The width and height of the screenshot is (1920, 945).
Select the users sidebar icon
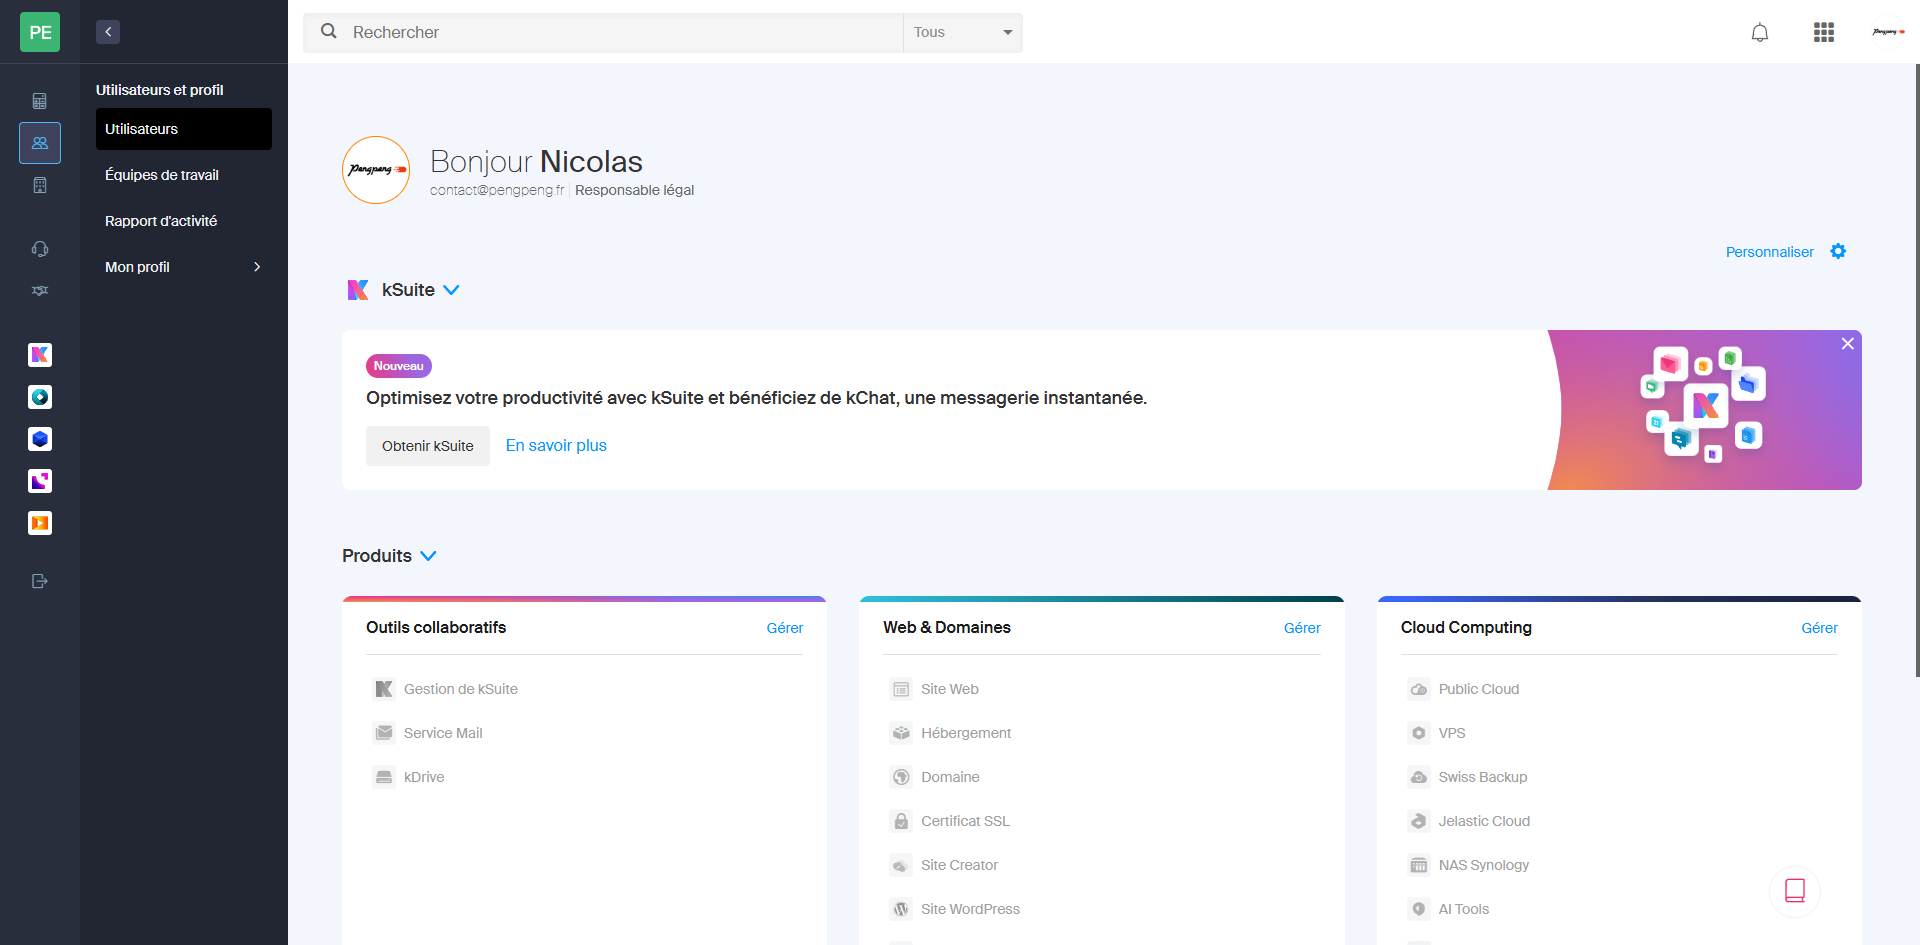coord(40,143)
